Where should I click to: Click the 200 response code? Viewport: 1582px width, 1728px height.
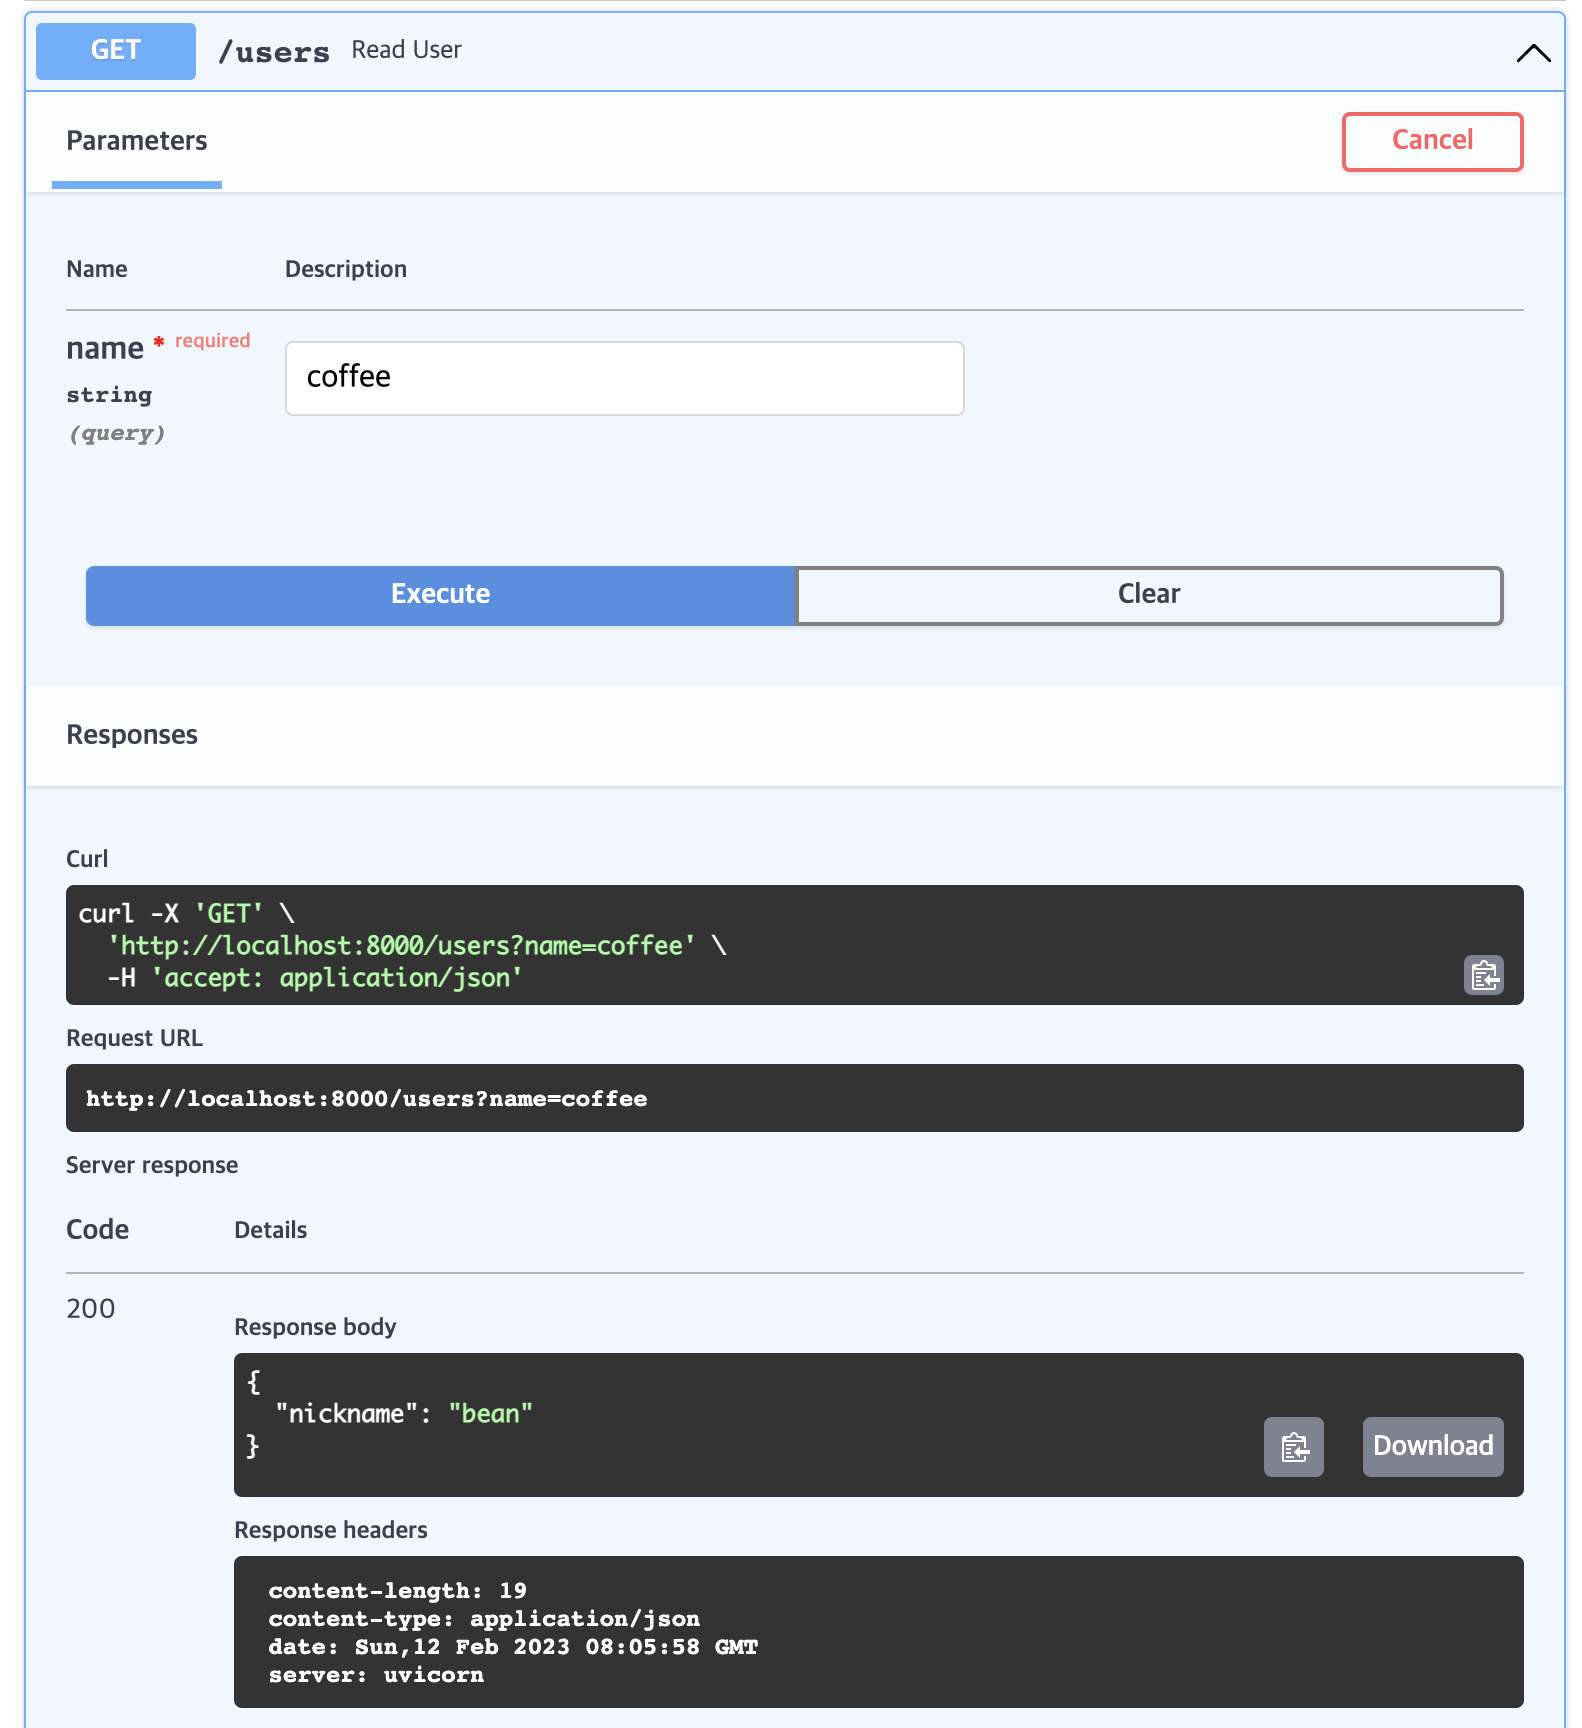(91, 1309)
